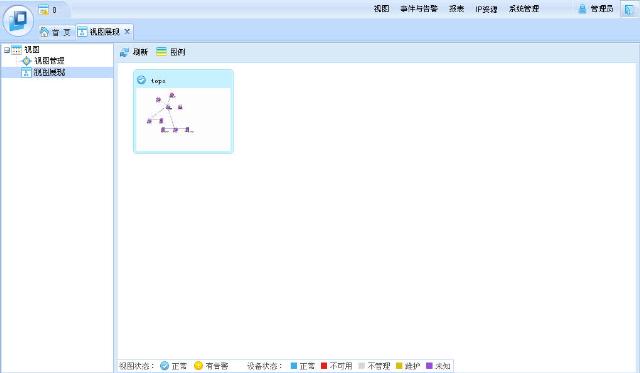Click the 刷新 refresh toolbar icon
Viewport: 640px width, 373px height.
point(124,52)
